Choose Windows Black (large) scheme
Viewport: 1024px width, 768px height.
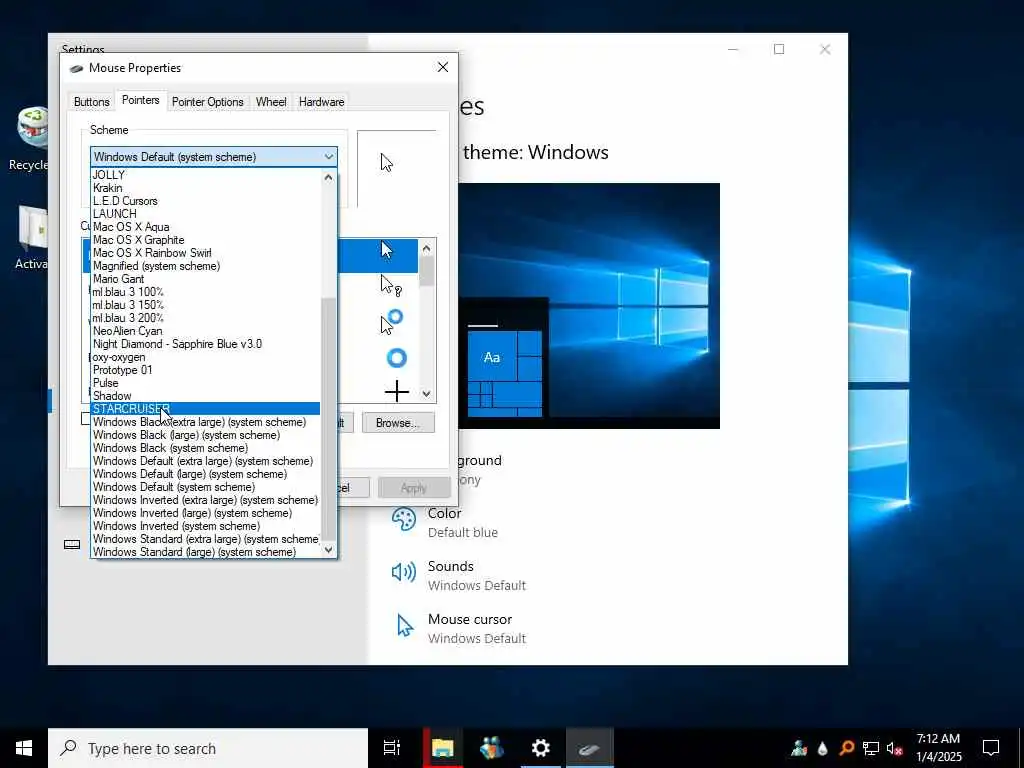(205, 435)
